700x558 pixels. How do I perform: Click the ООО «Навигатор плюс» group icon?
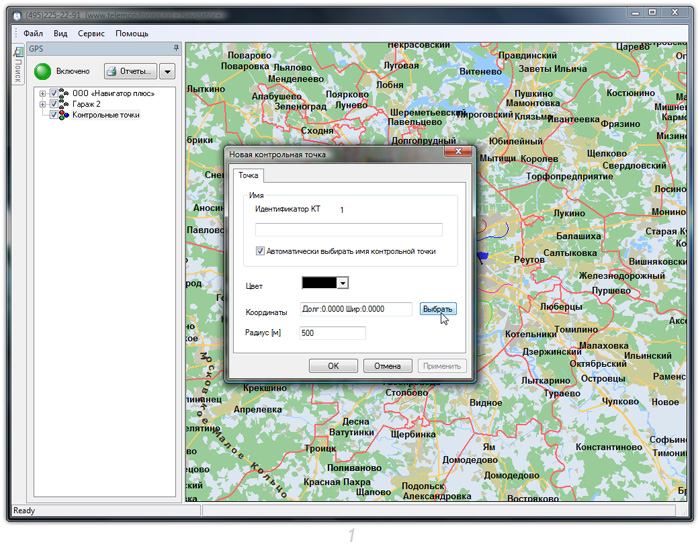tap(64, 94)
